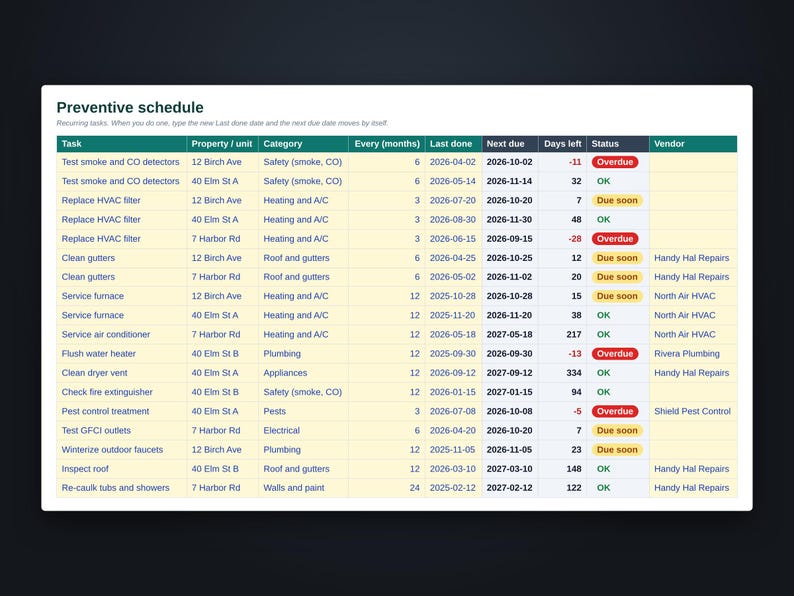The width and height of the screenshot is (794, 596).
Task: Select the Winterize outdoor faucets task cell
Action: 122,450
